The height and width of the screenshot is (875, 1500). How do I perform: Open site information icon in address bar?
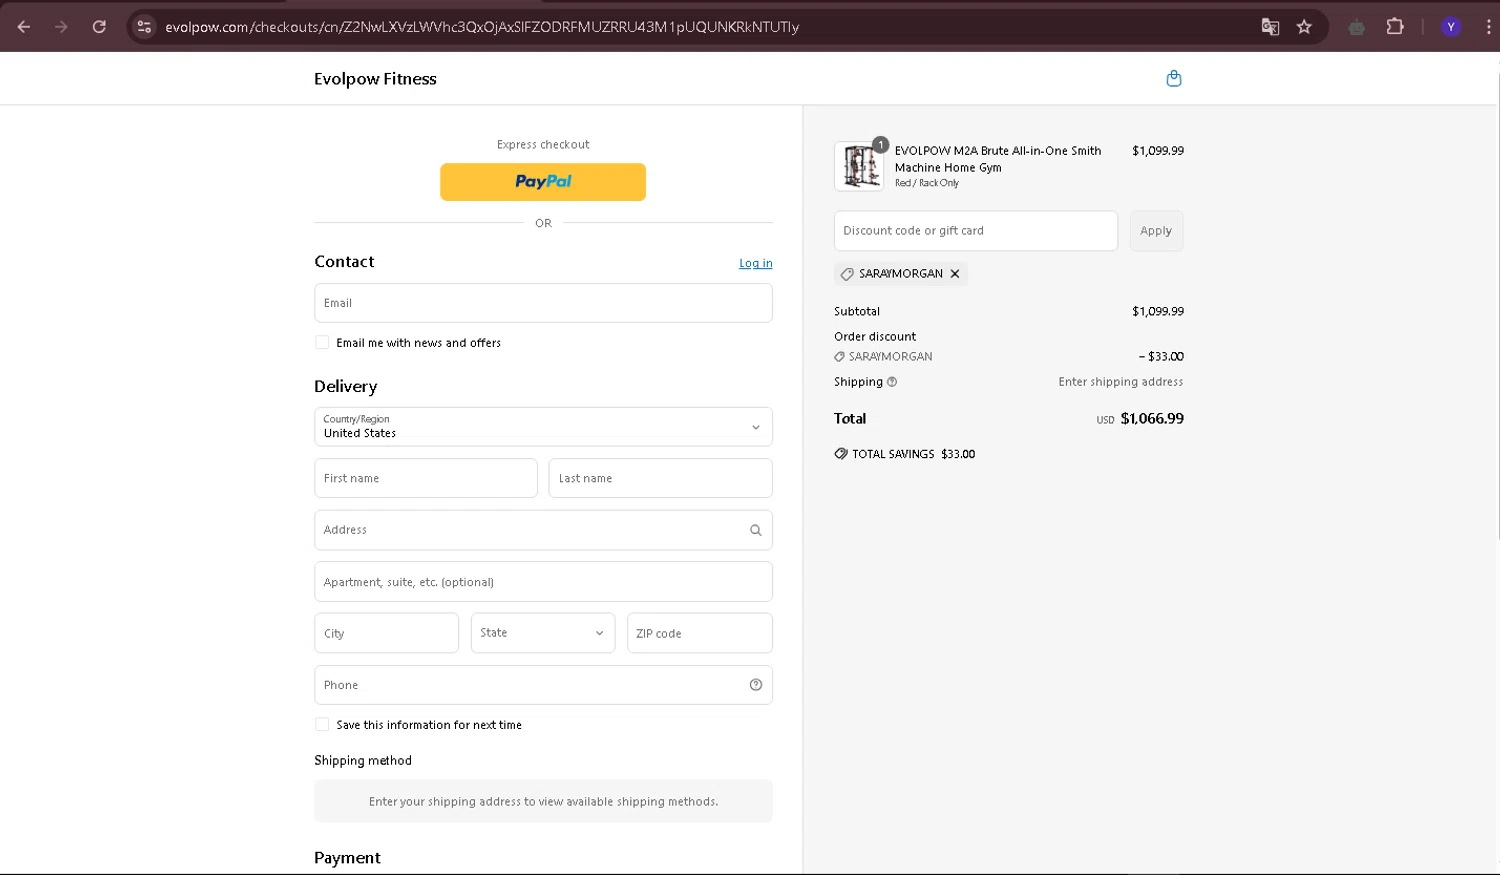coord(144,27)
